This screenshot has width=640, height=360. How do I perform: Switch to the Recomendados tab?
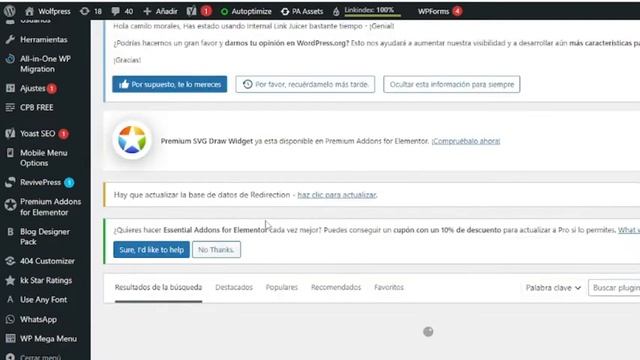[x=336, y=287]
